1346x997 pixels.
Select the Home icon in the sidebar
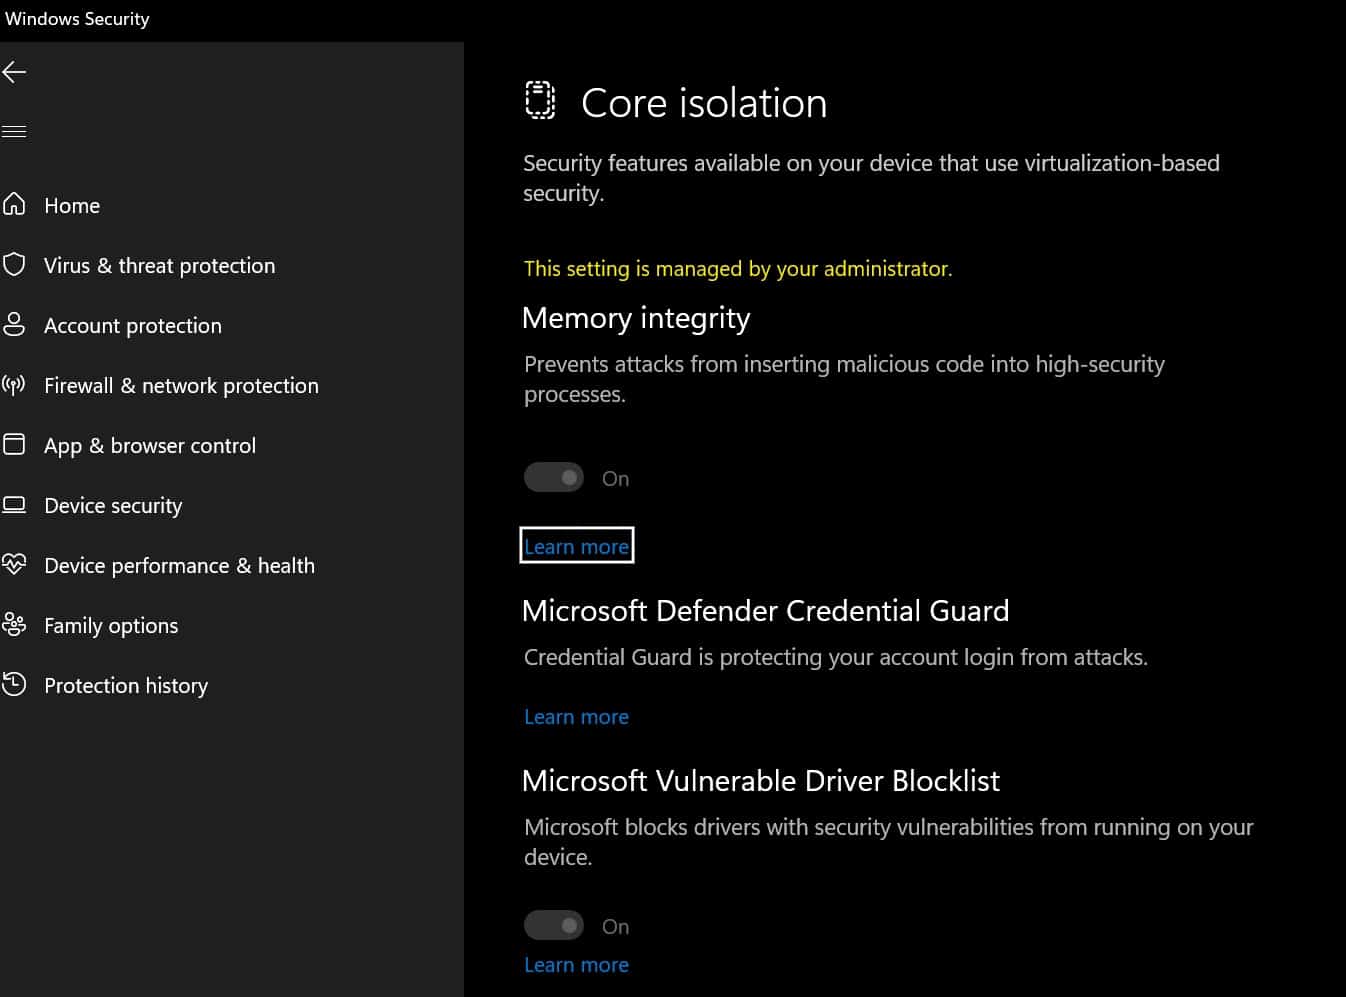coord(15,204)
